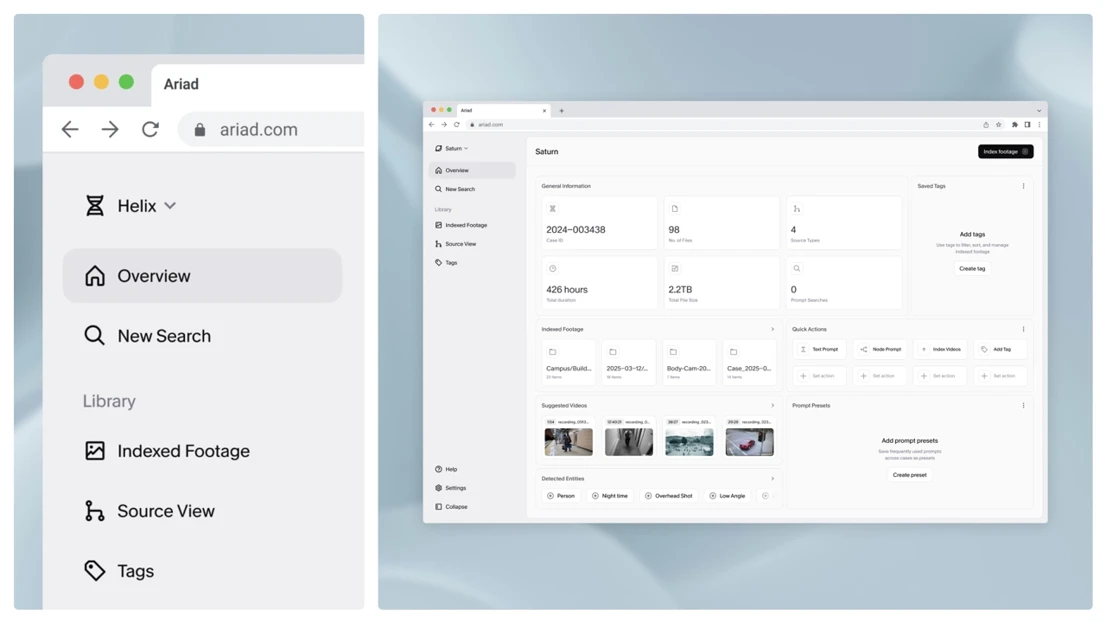Collapse the sidebar using the Collapse control
1106x622 pixels.
pyautogui.click(x=451, y=507)
